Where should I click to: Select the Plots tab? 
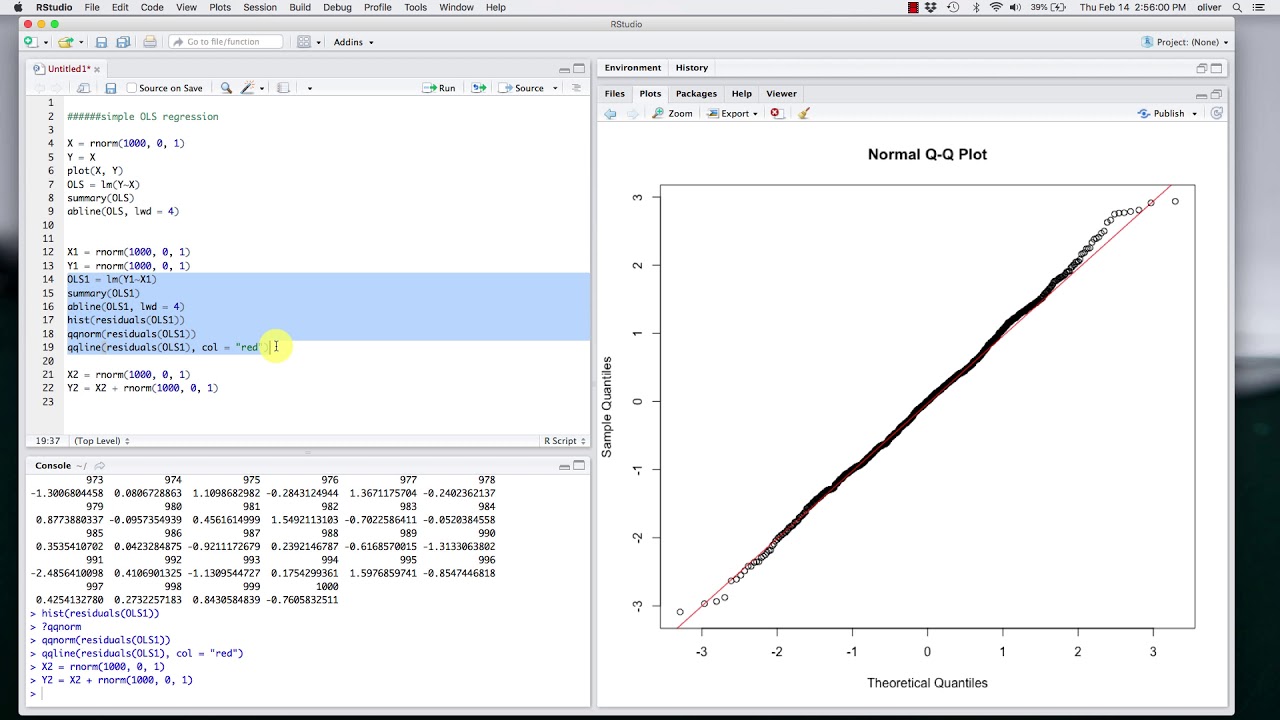click(650, 94)
